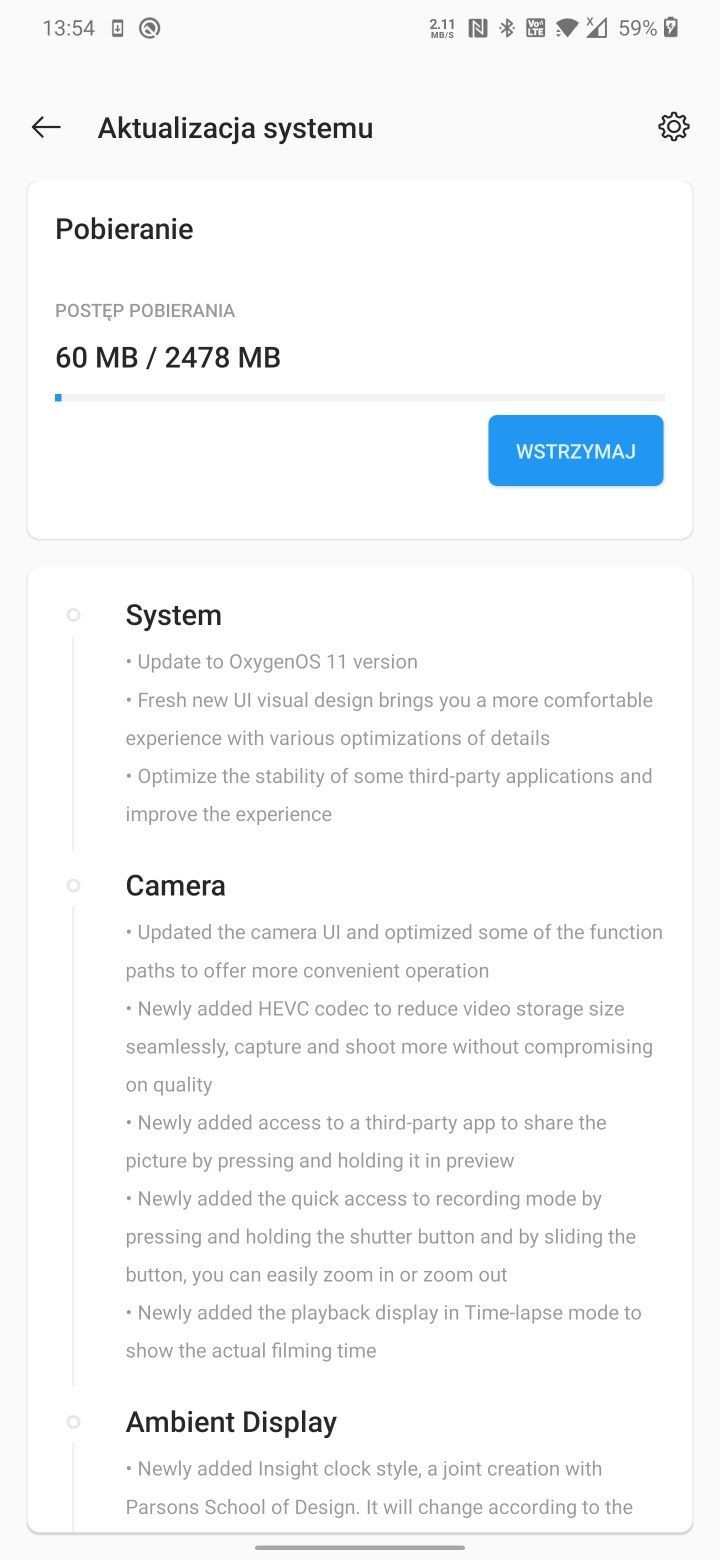The image size is (720, 1560).
Task: Tap the Ambient Display timeline bullet
Action: (x=73, y=1422)
